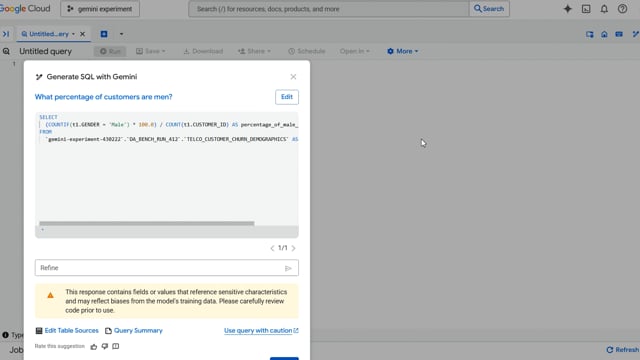Open Query Summary
Viewport: 640px width, 360px height.
point(134,331)
